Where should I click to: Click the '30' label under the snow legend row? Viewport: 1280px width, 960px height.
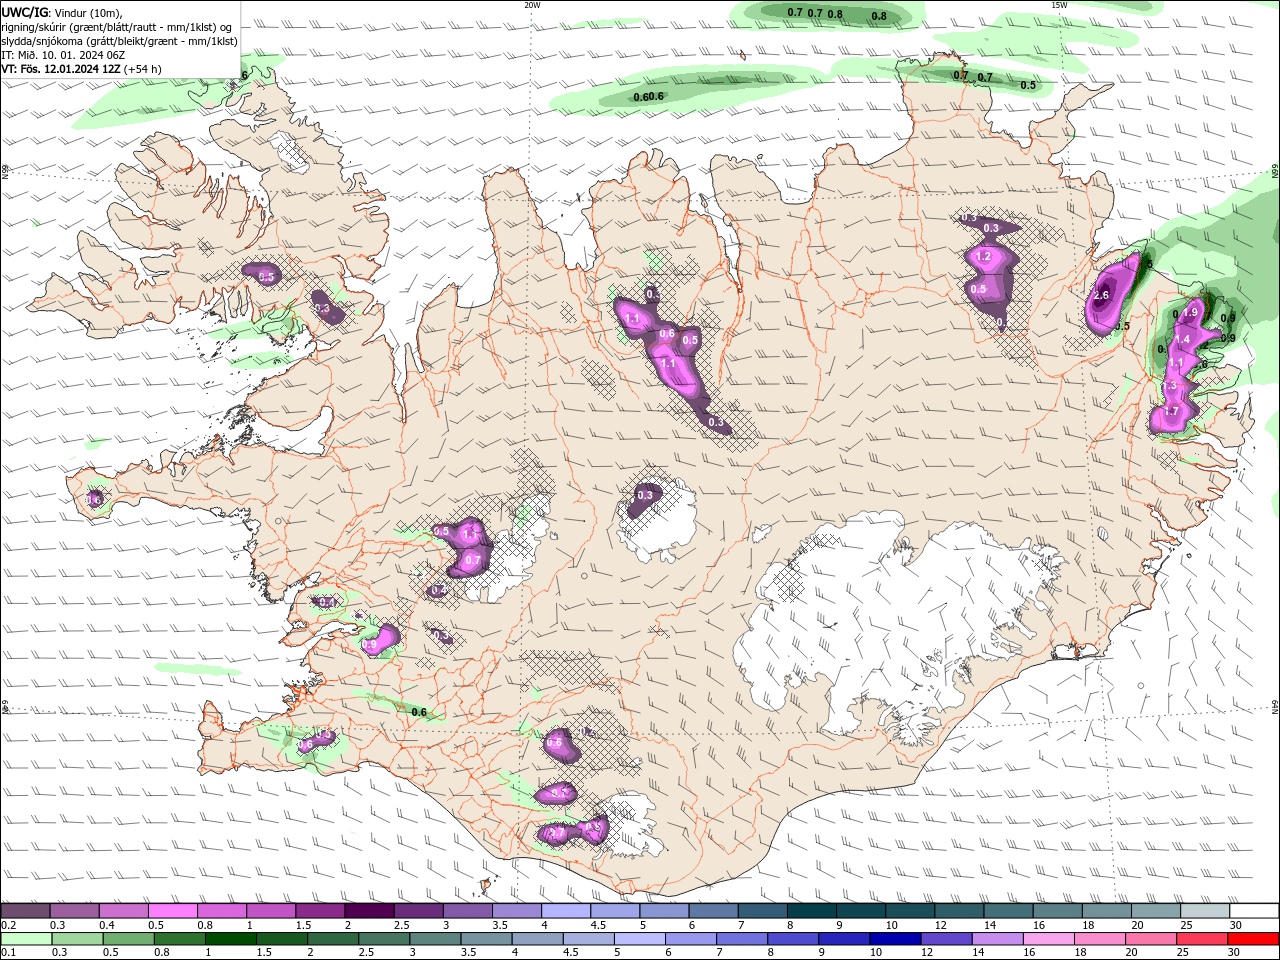(1235, 925)
